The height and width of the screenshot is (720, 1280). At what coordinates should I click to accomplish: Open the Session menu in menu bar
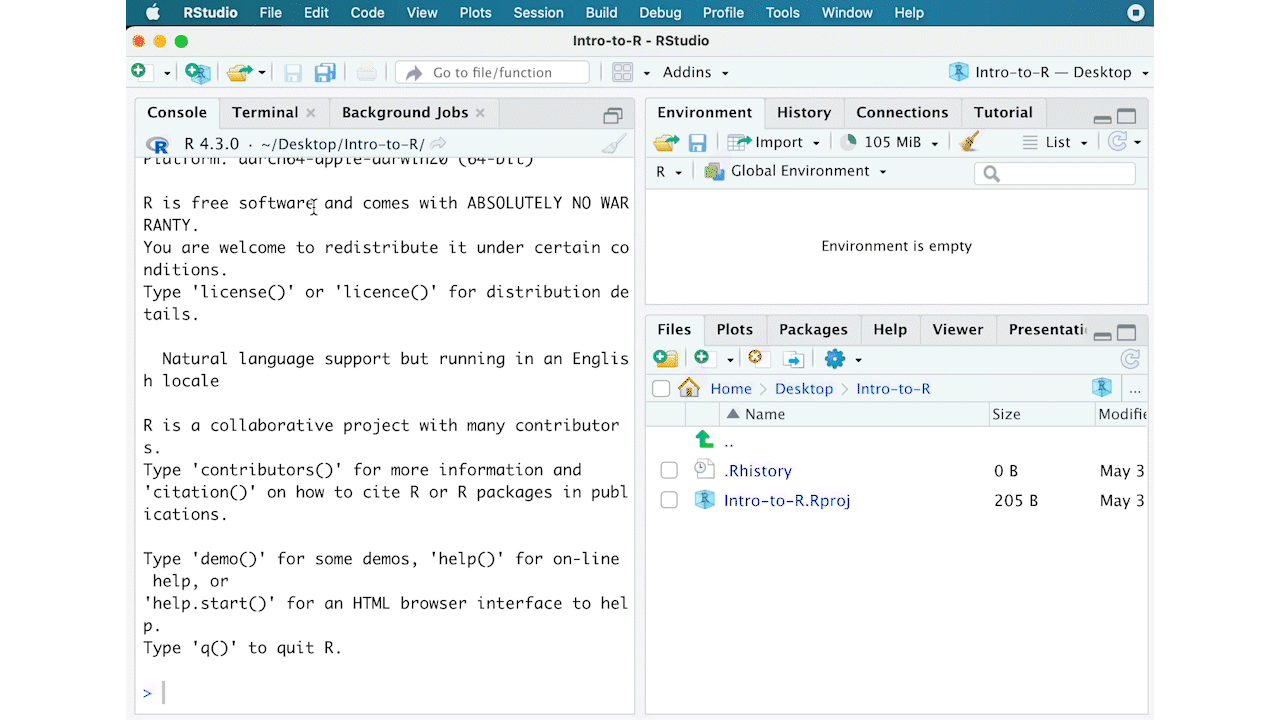click(x=538, y=13)
